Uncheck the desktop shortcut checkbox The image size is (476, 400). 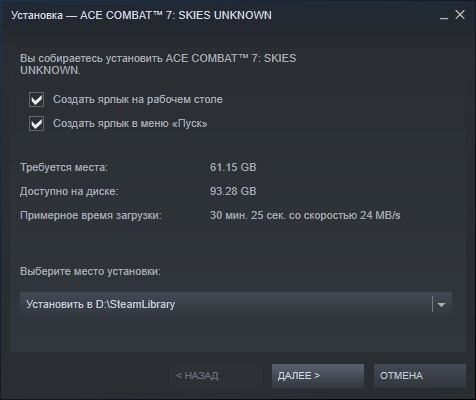coord(36,99)
